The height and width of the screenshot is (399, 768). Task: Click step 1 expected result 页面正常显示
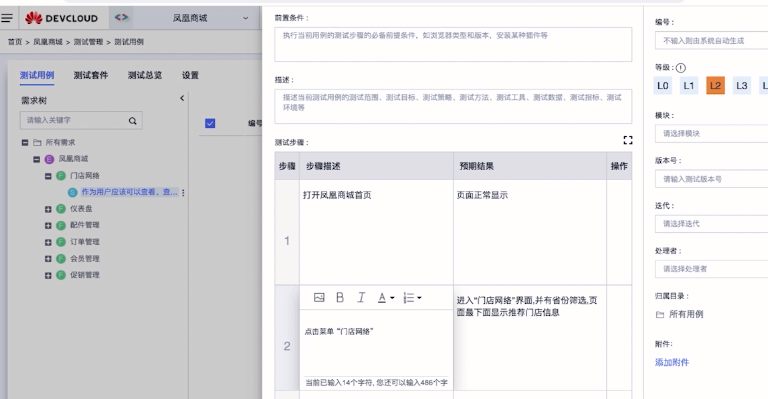tap(482, 195)
